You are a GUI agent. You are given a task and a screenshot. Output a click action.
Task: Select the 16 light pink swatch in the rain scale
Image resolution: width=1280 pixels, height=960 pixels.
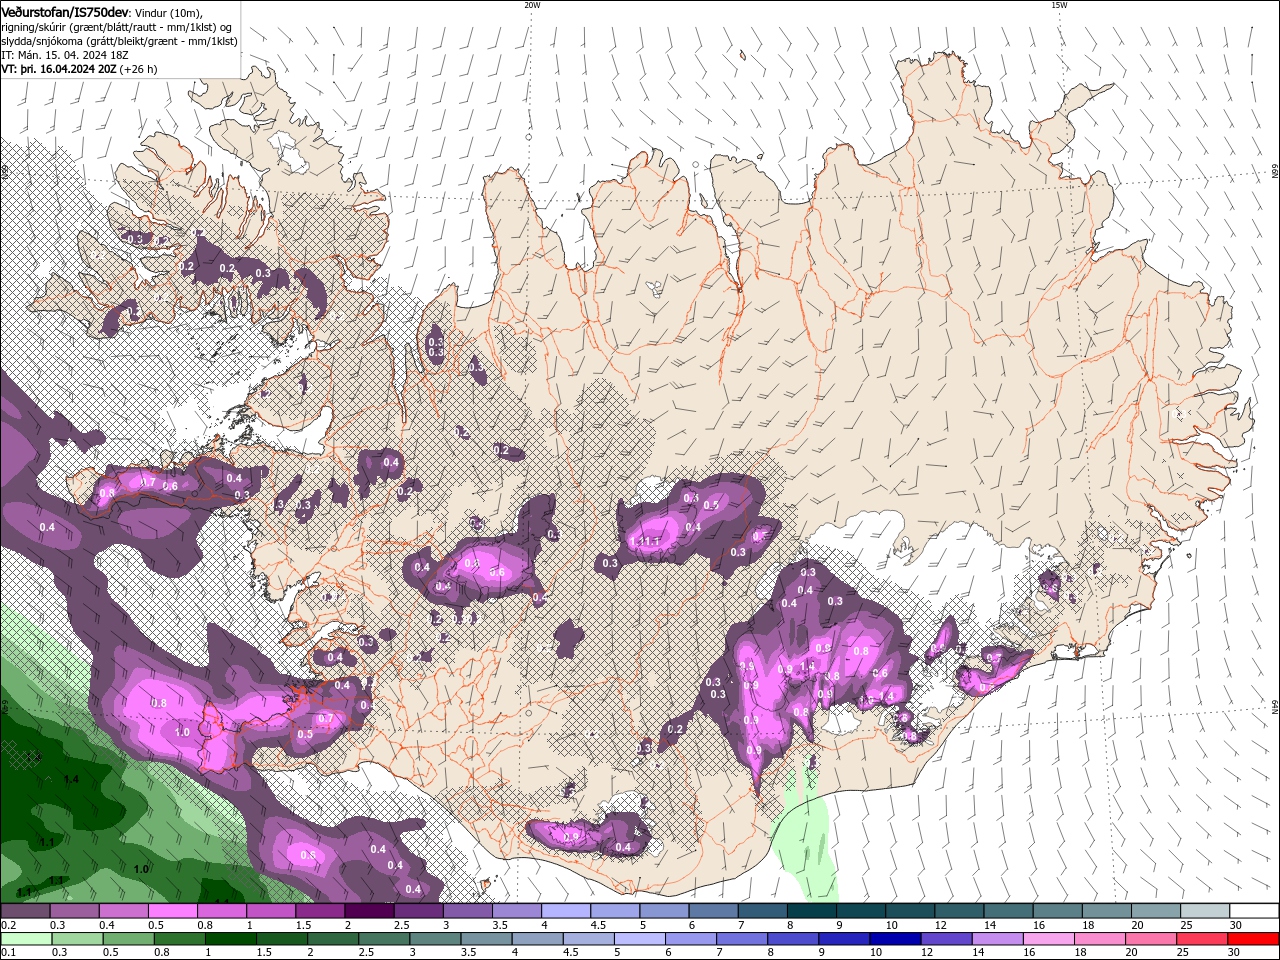[1047, 939]
